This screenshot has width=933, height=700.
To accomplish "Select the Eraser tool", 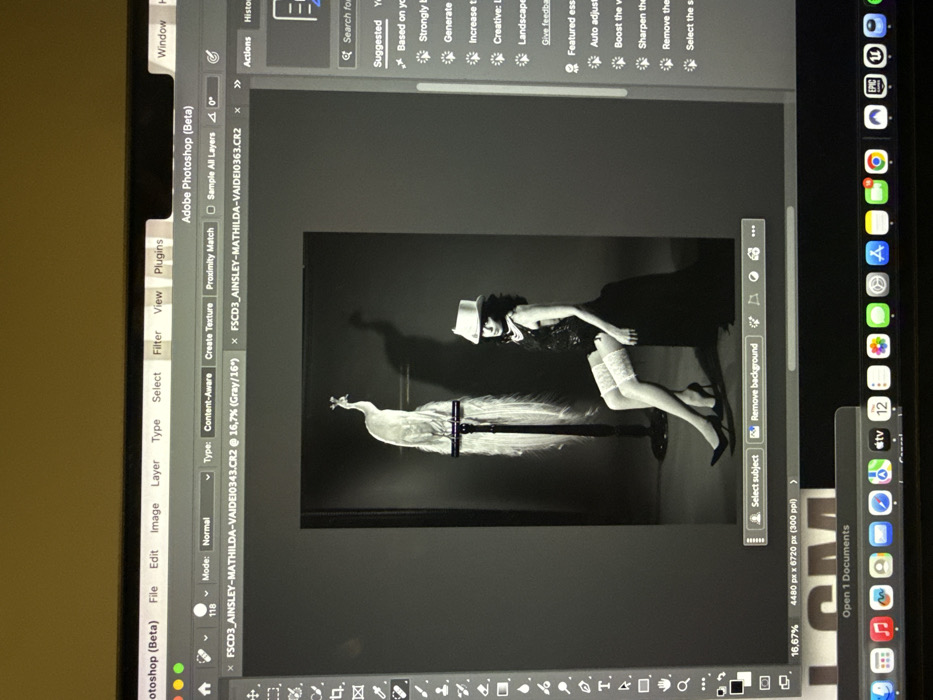I will [x=483, y=689].
